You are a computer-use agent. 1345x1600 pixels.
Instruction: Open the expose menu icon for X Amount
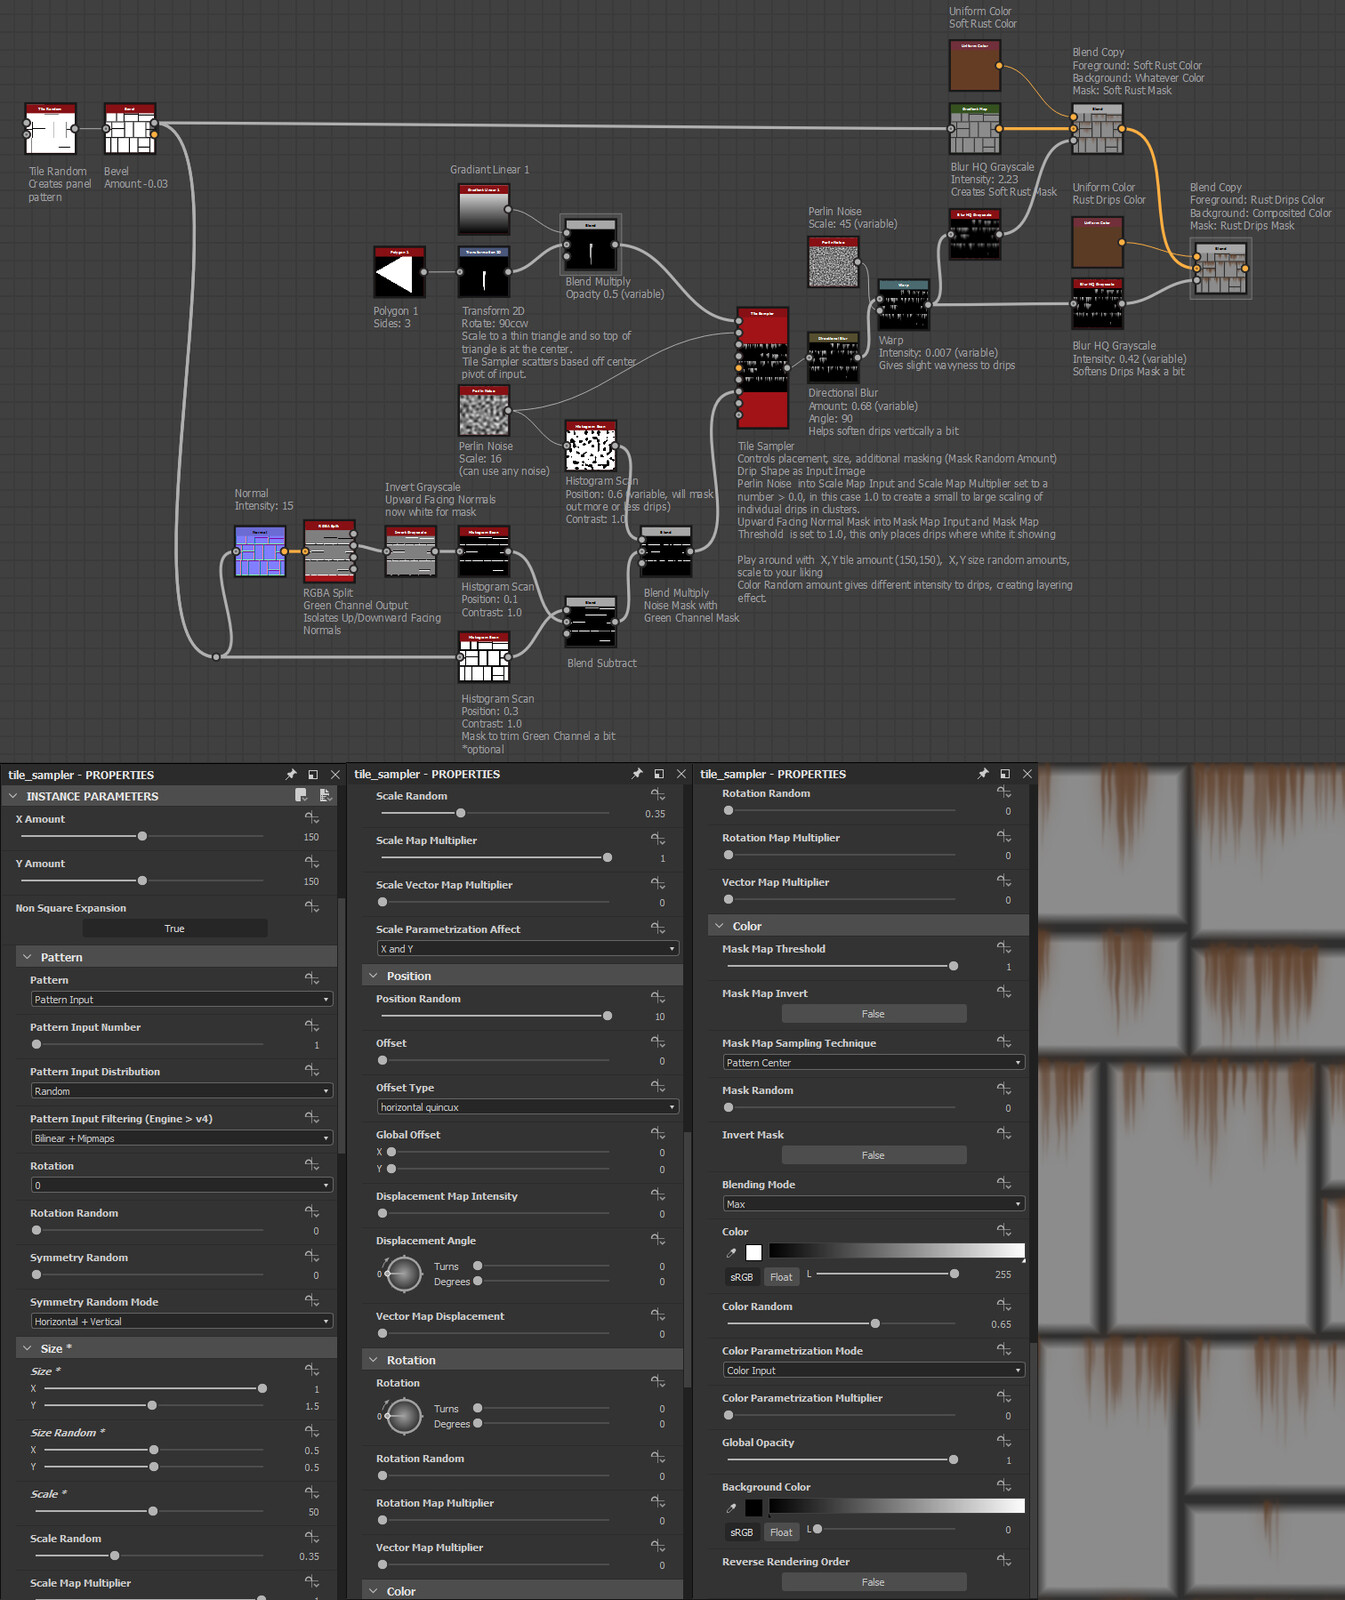pos(312,818)
